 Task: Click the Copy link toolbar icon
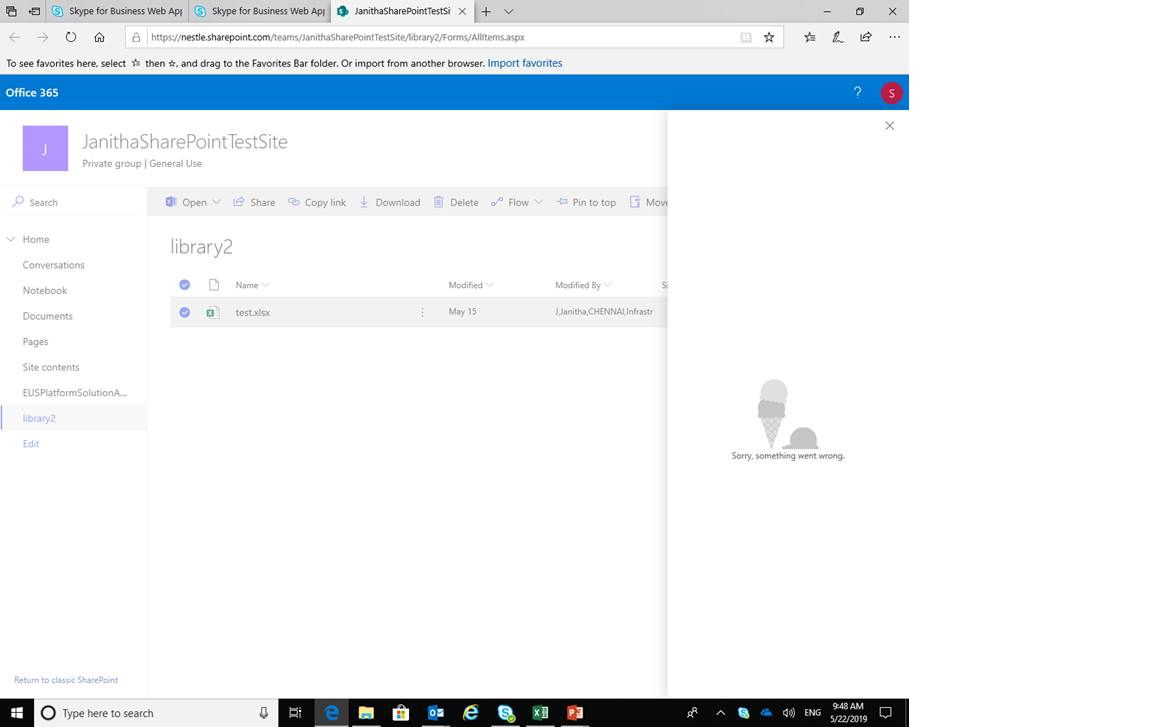[x=317, y=202]
